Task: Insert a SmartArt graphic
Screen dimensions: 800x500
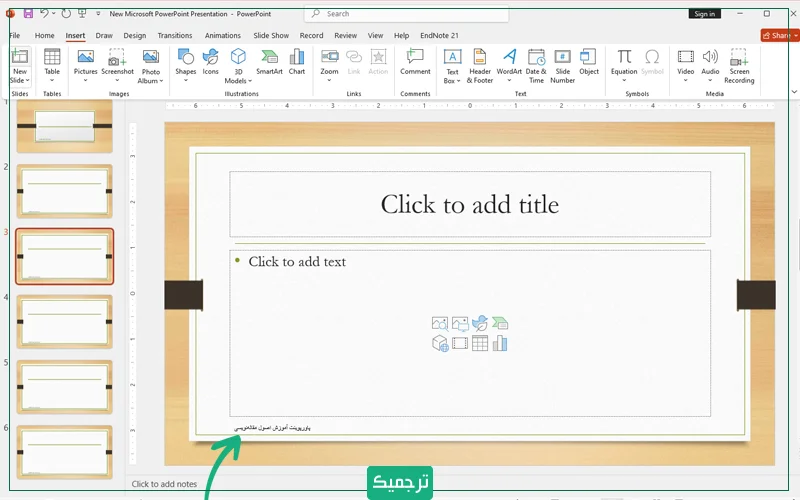Action: pos(269,62)
